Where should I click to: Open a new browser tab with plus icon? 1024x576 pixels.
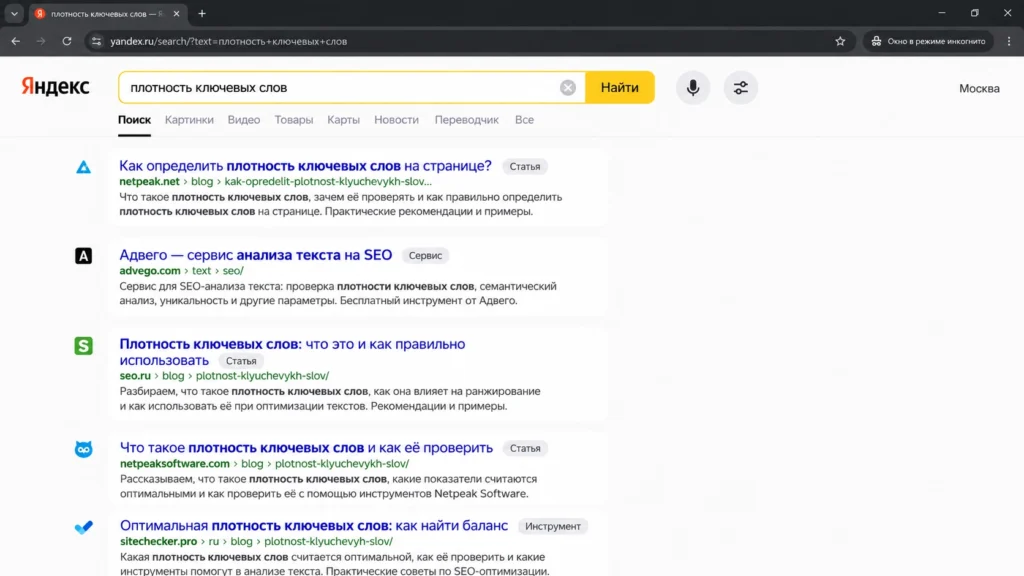tap(202, 13)
